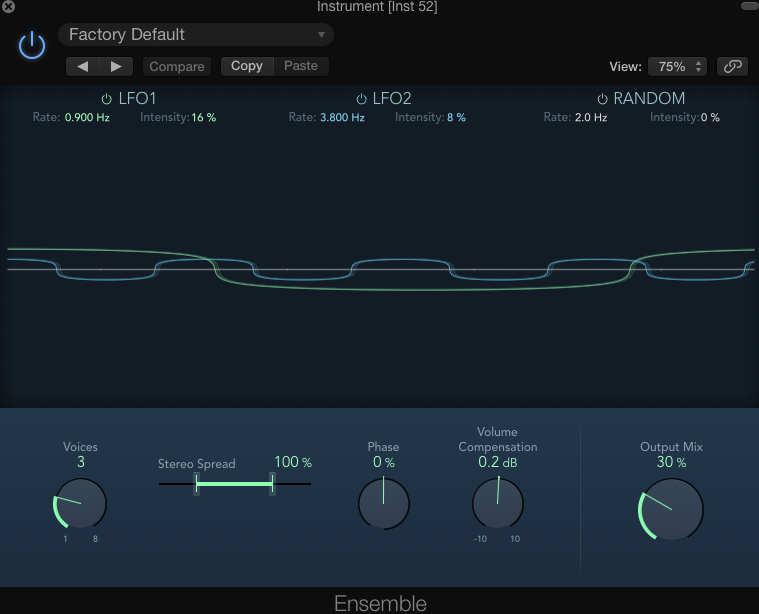759x614 pixels.
Task: Turn the Voices knob
Action: pos(80,503)
